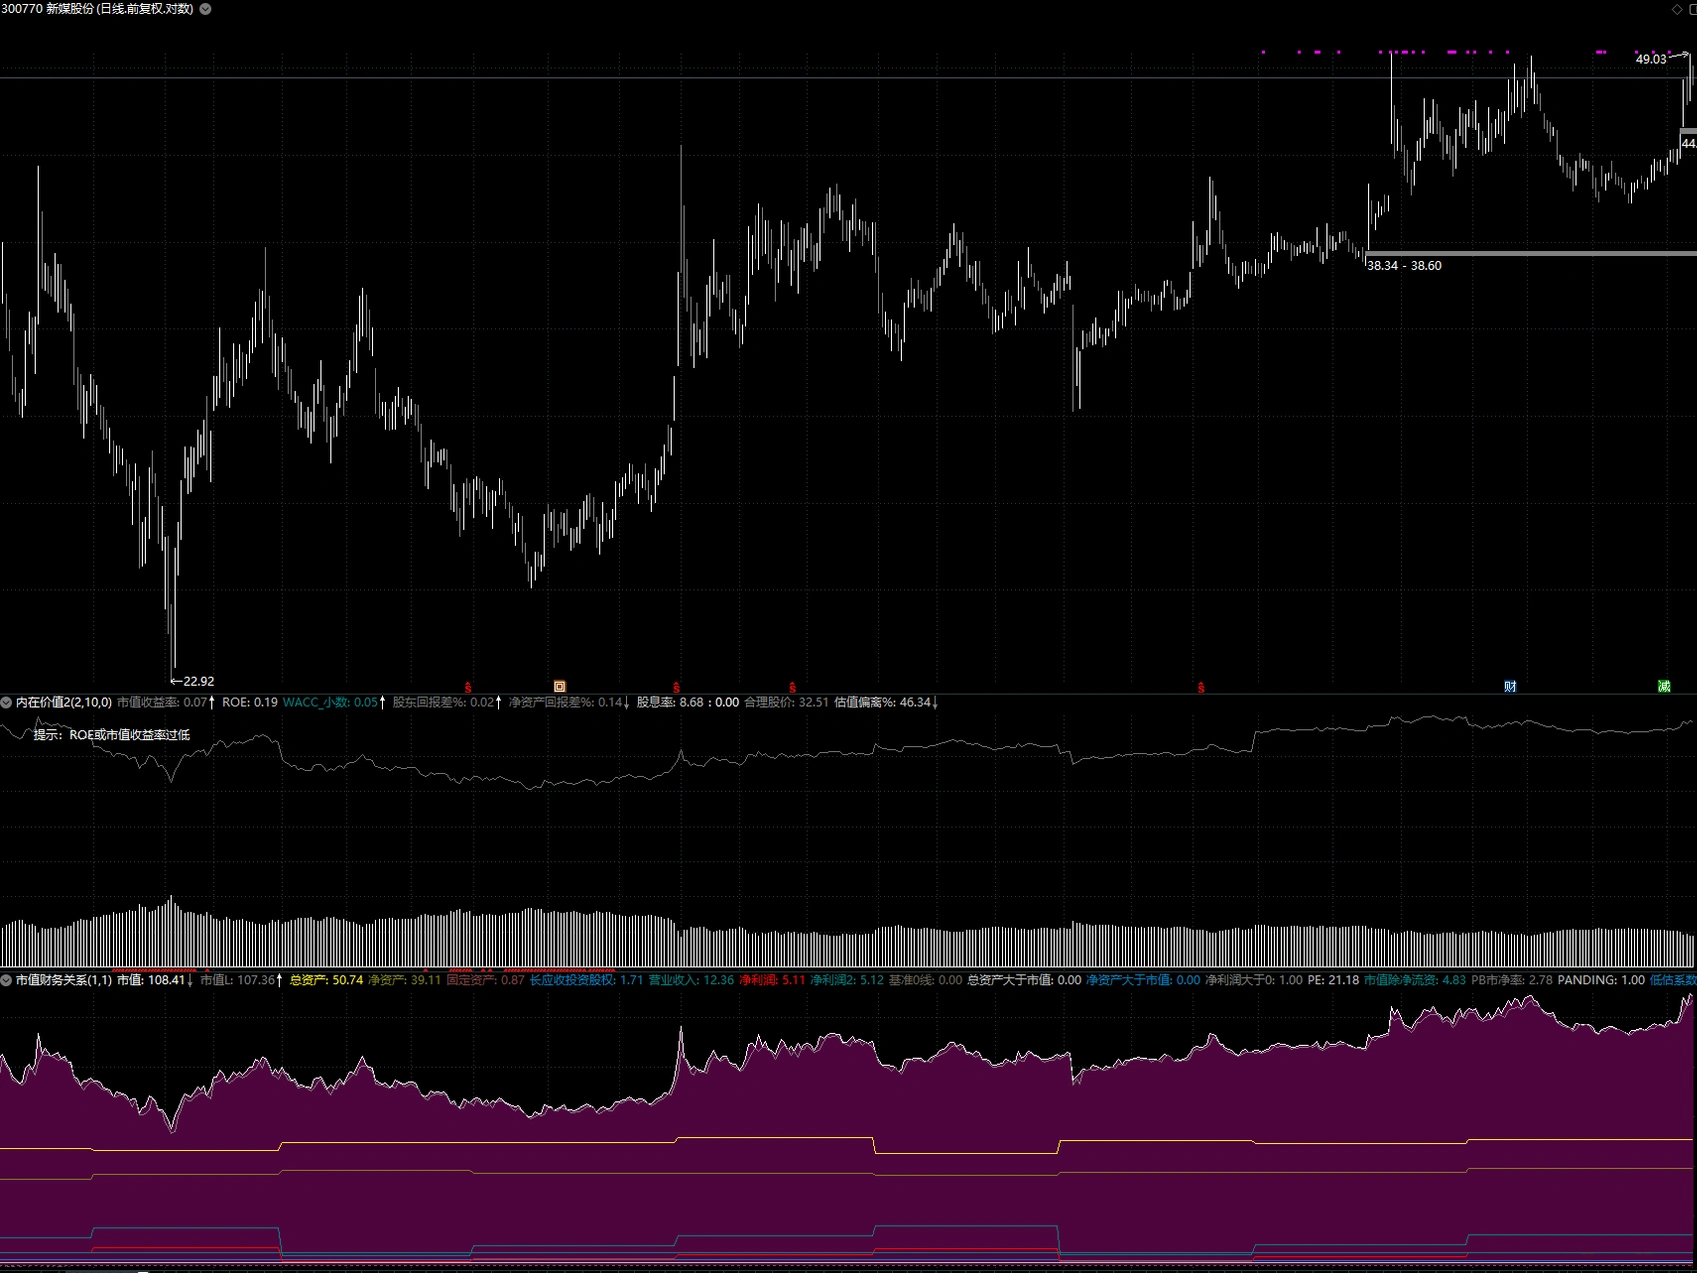Click the PANDING: 1.00 readout
The image size is (1697, 1273).
click(x=1601, y=980)
